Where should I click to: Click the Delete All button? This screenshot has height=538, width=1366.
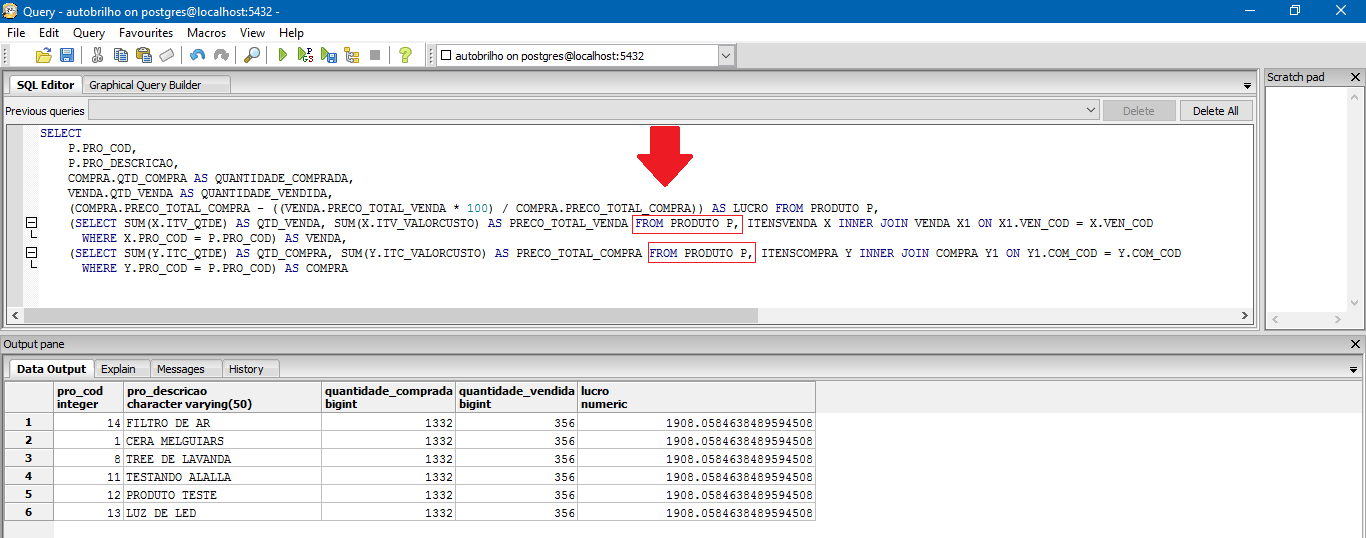pos(1216,111)
